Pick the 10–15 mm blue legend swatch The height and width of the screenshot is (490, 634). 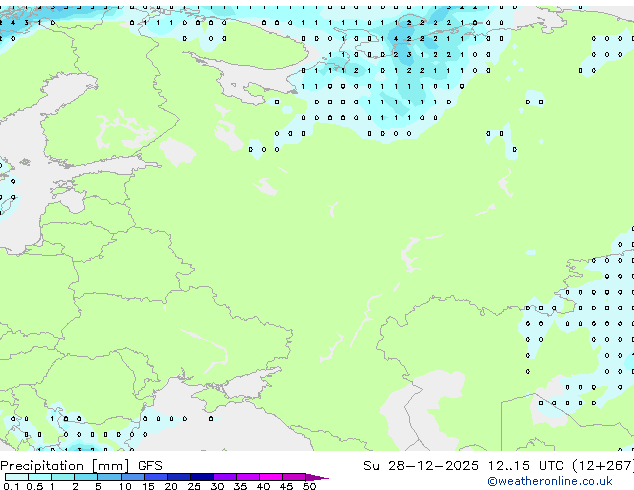132,477
